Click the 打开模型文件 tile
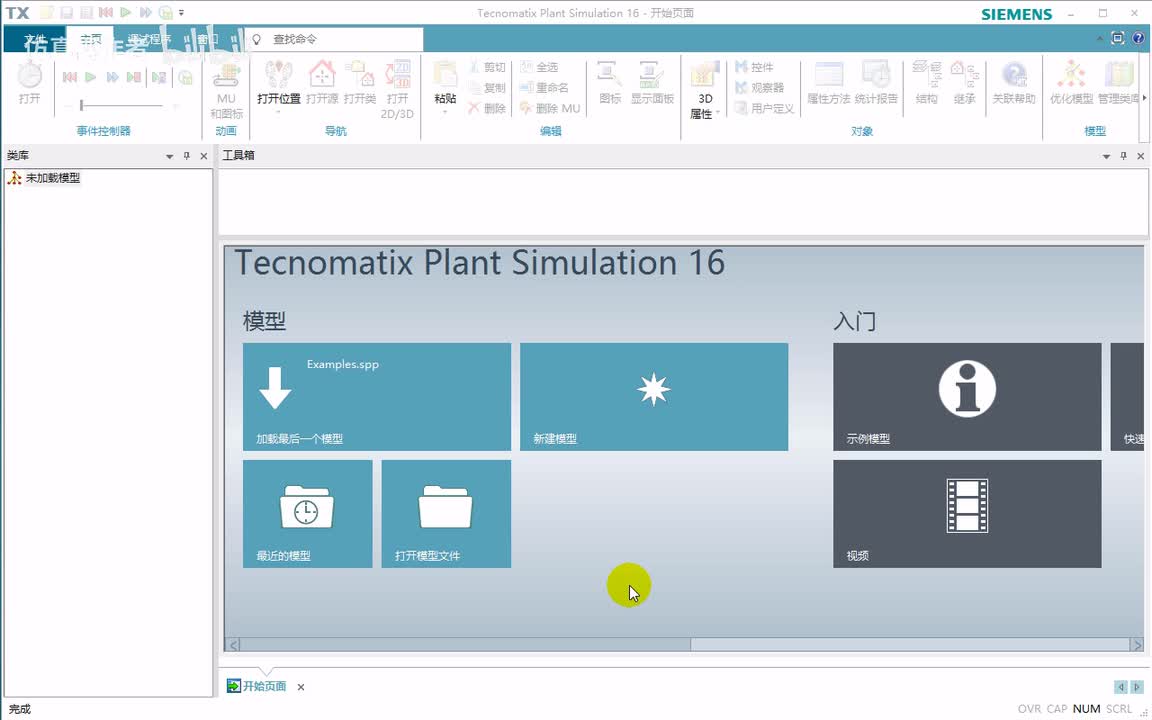Screen dimensions: 1152x720 (x=446, y=514)
